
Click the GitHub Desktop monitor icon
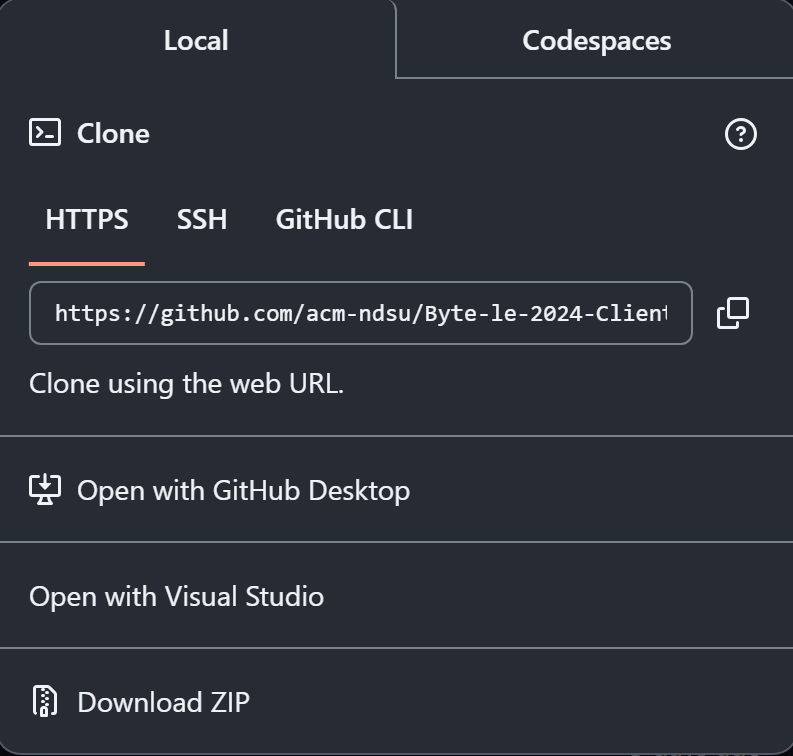[x=45, y=490]
